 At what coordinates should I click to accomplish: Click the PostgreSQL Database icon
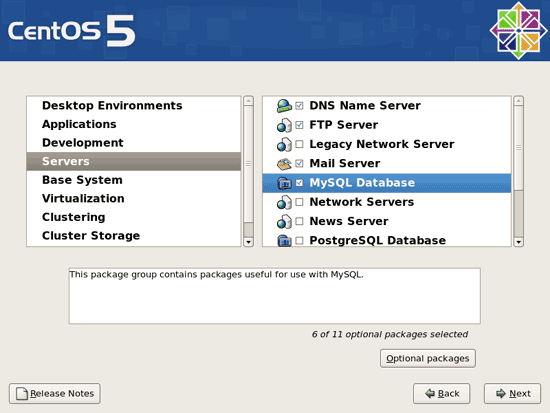tap(284, 240)
